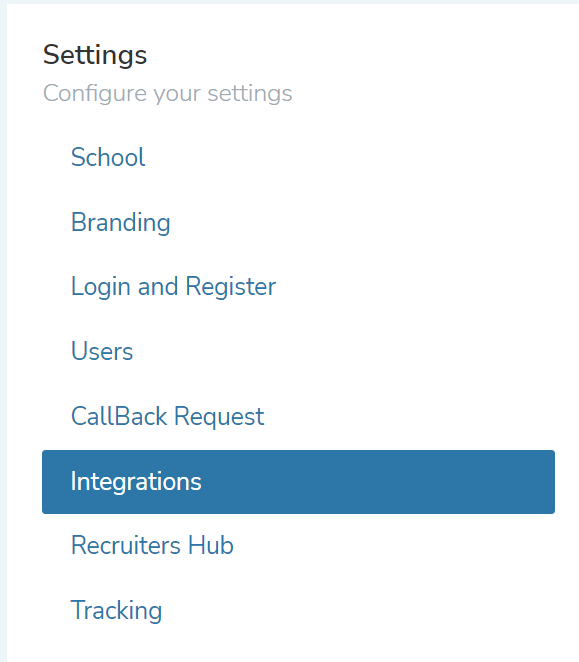The image size is (579, 662).
Task: Go to Login and Register settings
Action: click(298, 287)
